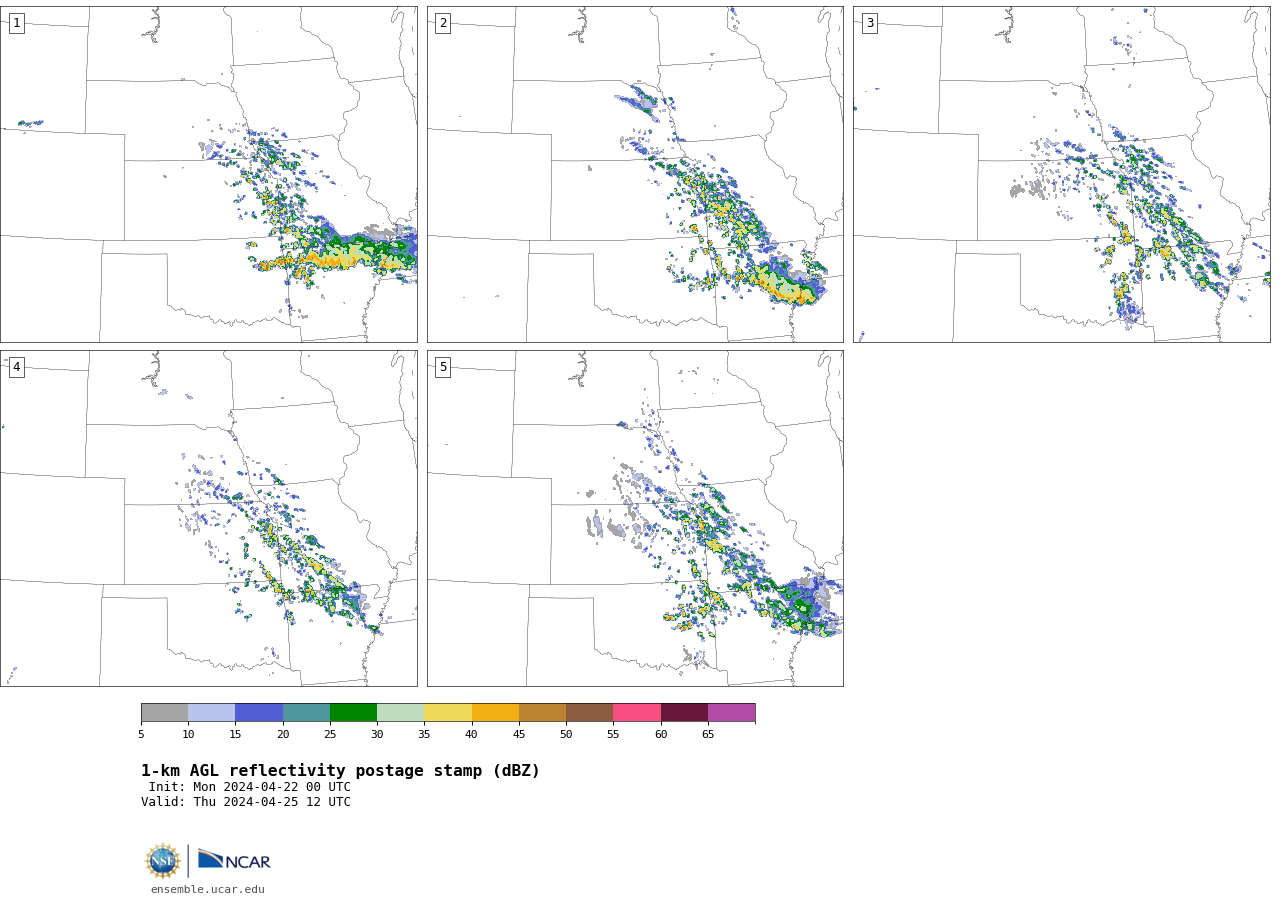Click the tan 45-50 dBZ swatch
Image resolution: width=1280 pixels, height=901 pixels.
(542, 713)
